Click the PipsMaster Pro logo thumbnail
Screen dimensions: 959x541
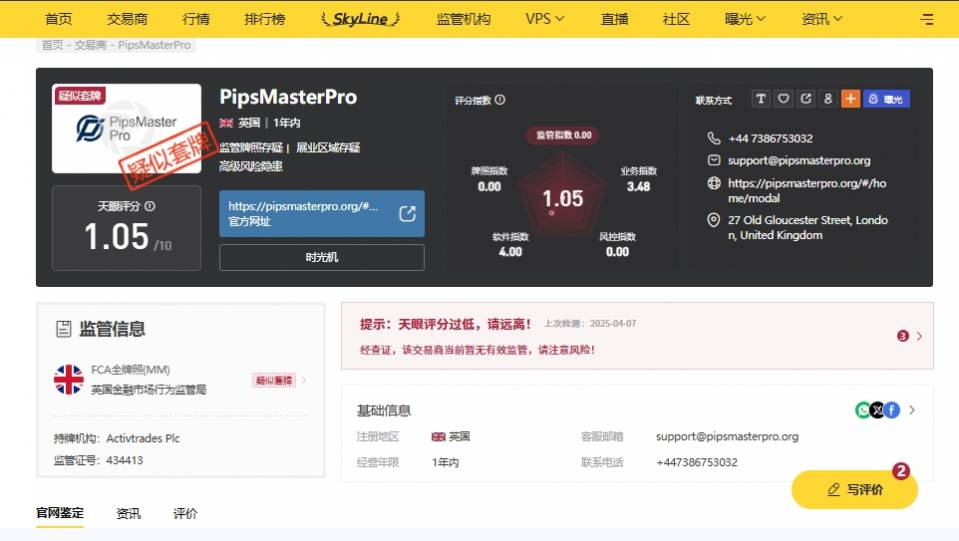click(x=127, y=128)
